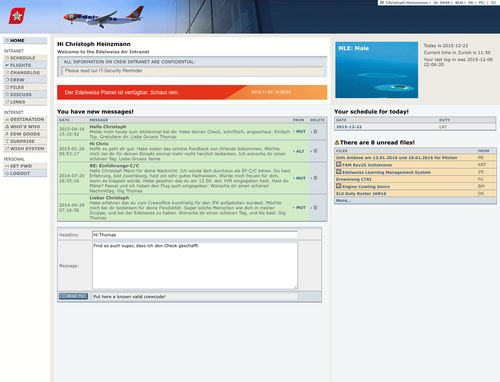Viewport: 500px width, 382px height.
Task: Click sender MUT on Einführungs-C/C message
Action: tap(300, 178)
